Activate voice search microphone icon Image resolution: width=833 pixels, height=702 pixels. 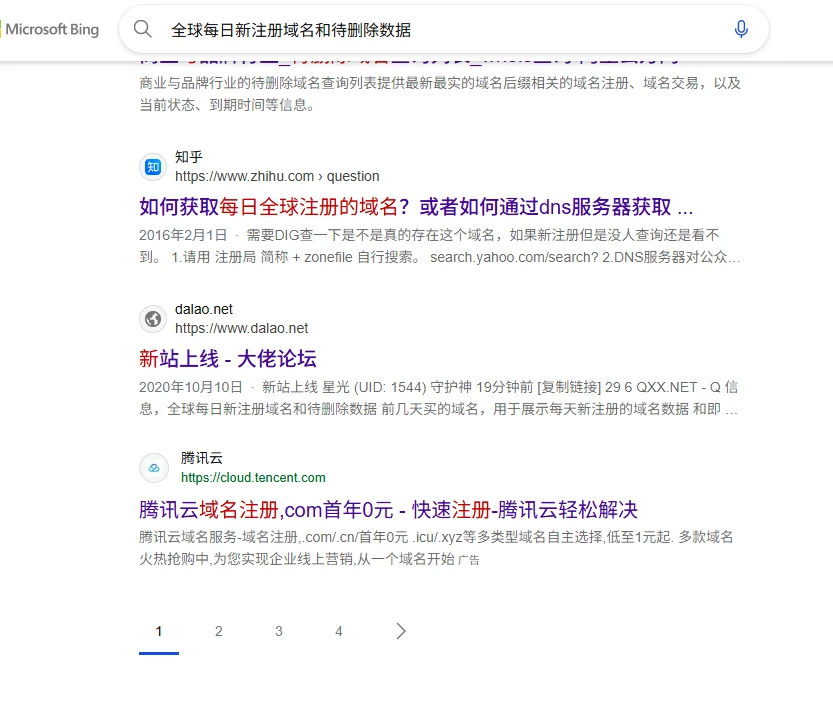click(x=741, y=29)
